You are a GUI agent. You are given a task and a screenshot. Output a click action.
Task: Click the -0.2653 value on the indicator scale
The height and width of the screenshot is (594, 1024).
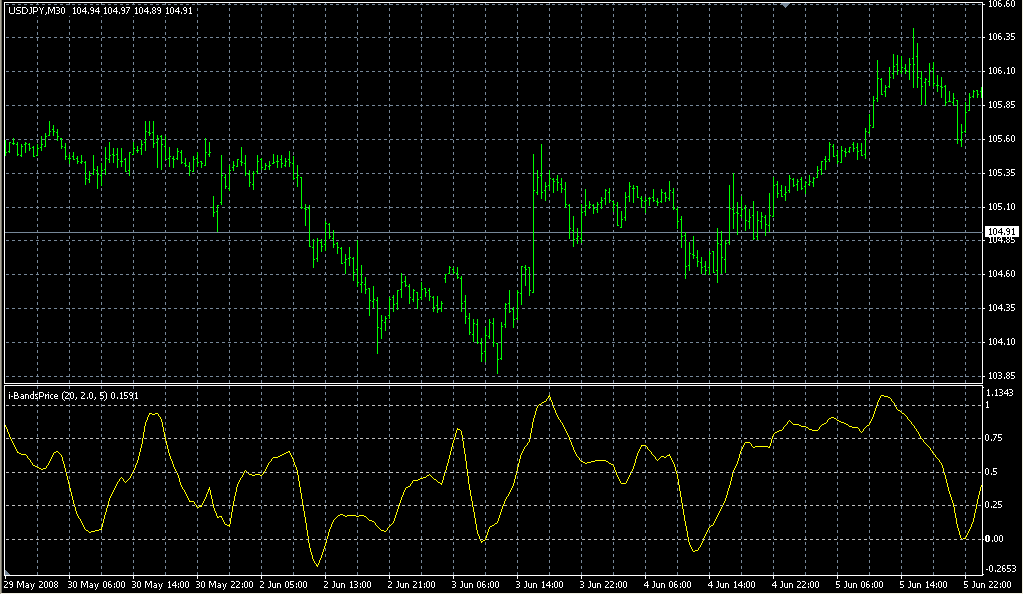pyautogui.click(x=998, y=567)
